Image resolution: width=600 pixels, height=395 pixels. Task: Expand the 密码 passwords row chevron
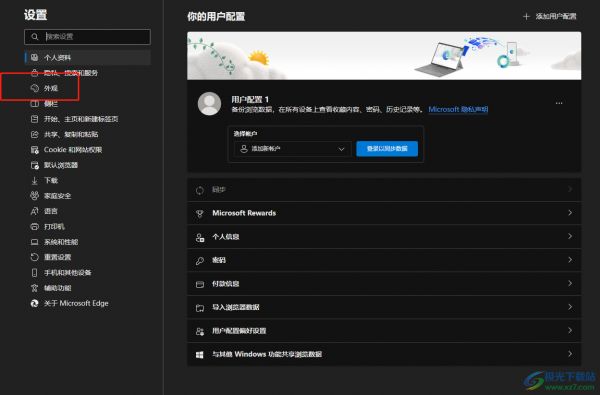tap(570, 260)
